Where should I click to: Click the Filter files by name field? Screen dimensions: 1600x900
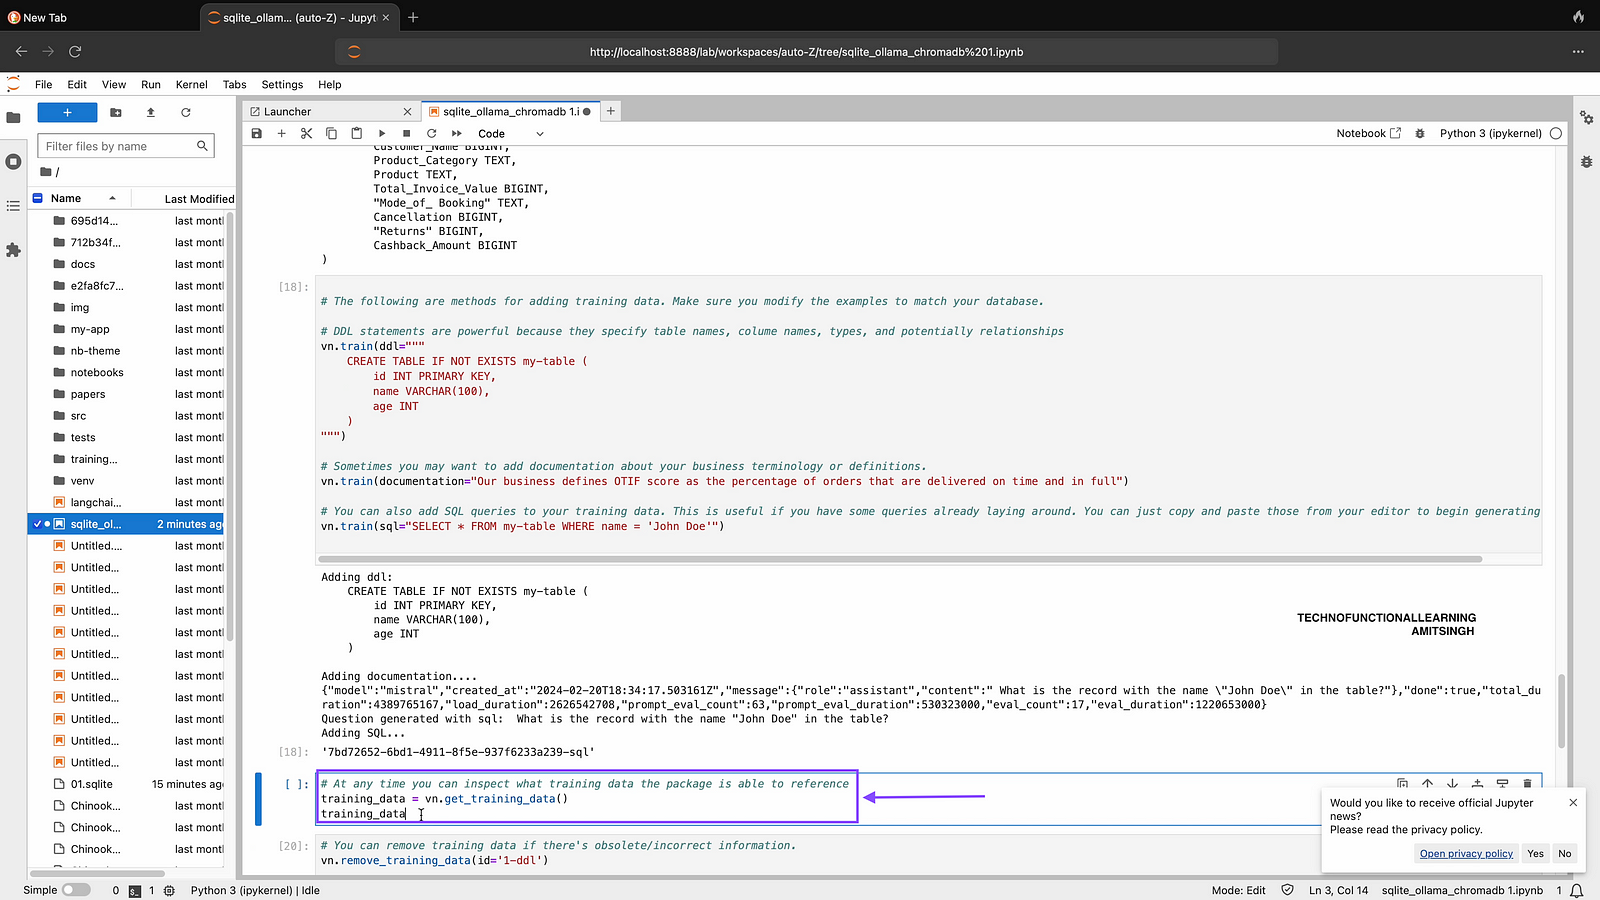click(118, 146)
